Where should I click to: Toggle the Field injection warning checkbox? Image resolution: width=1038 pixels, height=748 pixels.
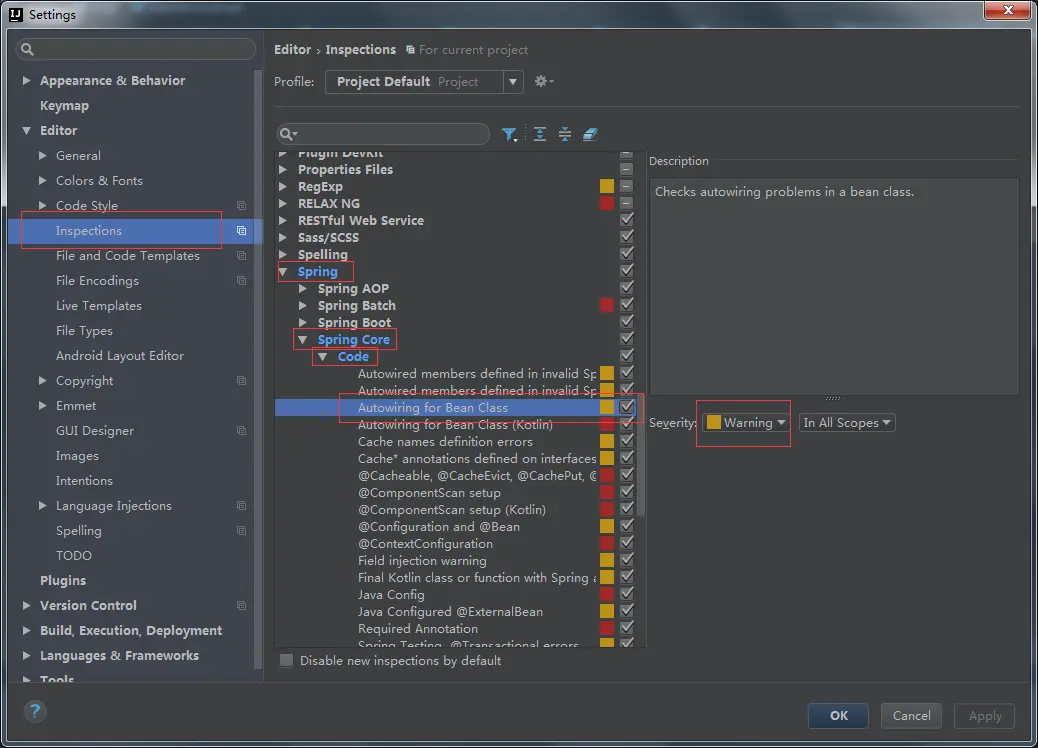point(626,560)
